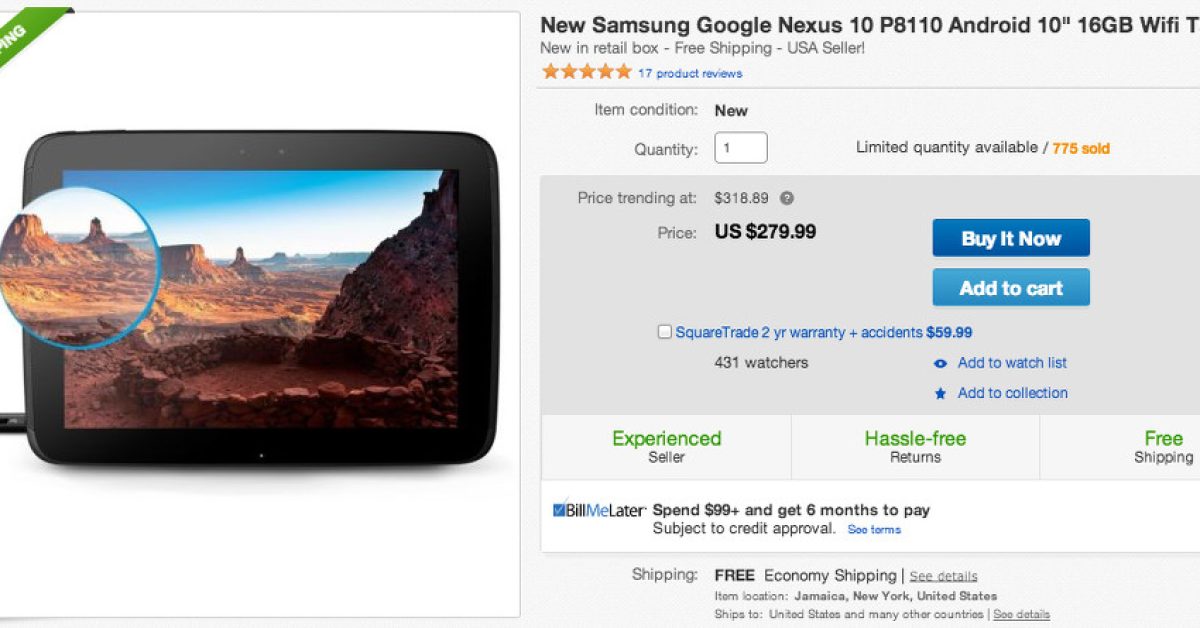Open See details link for Economy Shipping
Screen dimensions: 1200x628
[943, 576]
